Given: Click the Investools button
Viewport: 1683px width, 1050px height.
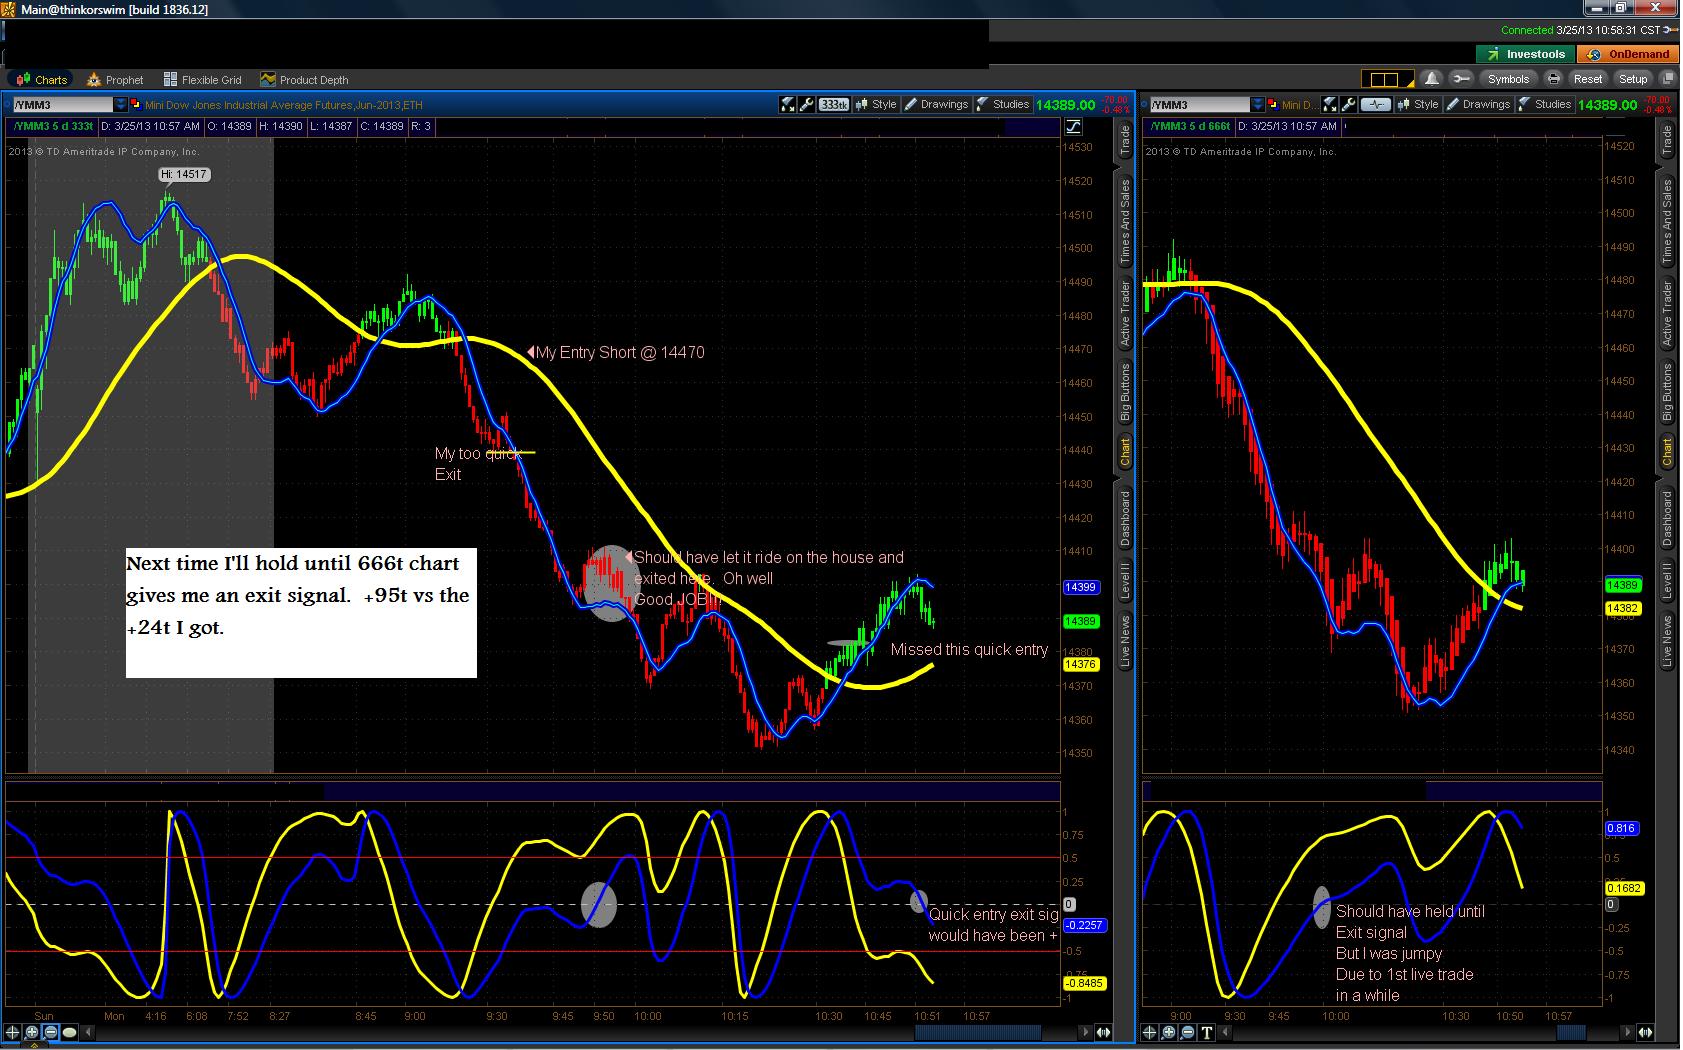Looking at the screenshot, I should [1526, 54].
